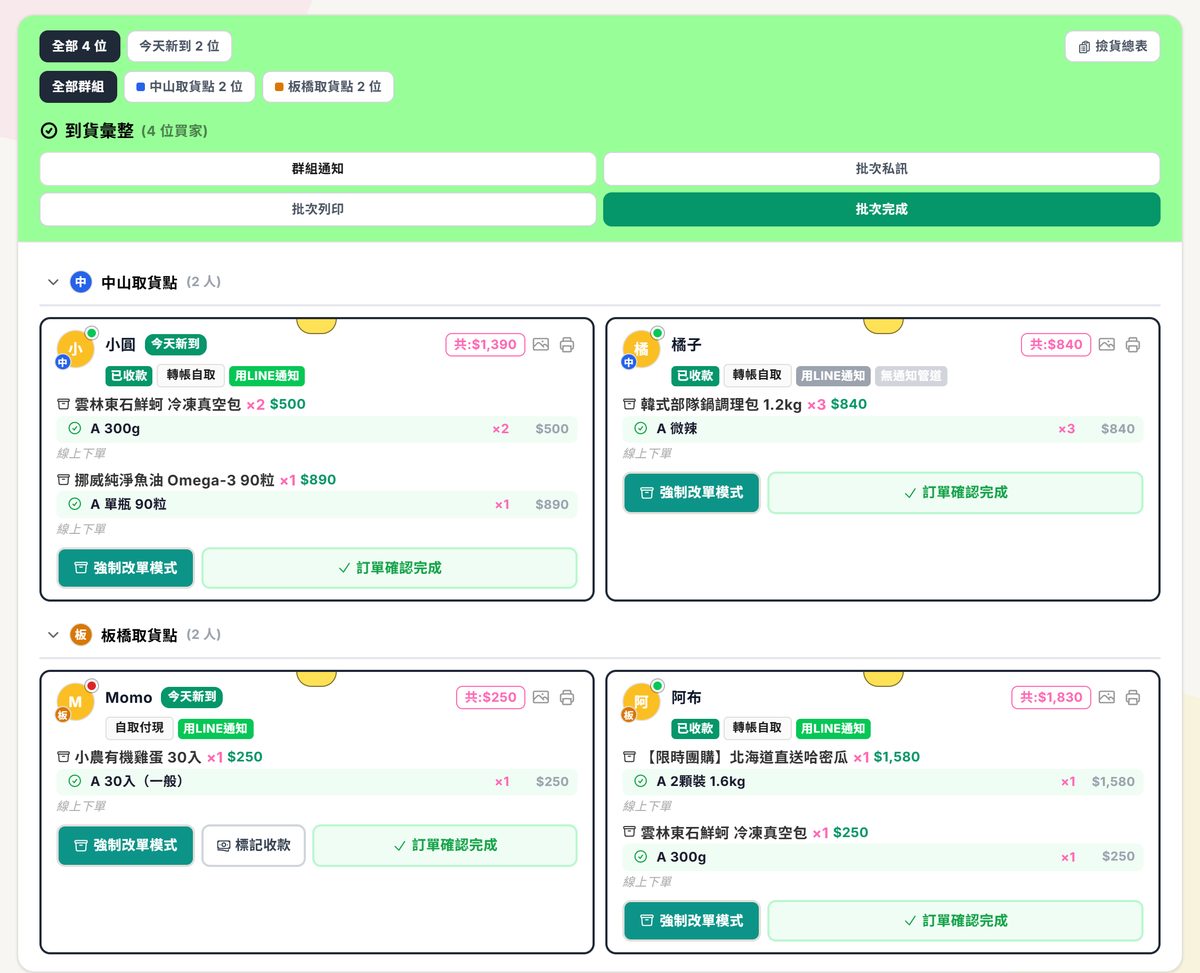Screen dimensions: 1200x973
Task: Click 強制改單模式 on 阿布's card
Action: tap(692, 921)
